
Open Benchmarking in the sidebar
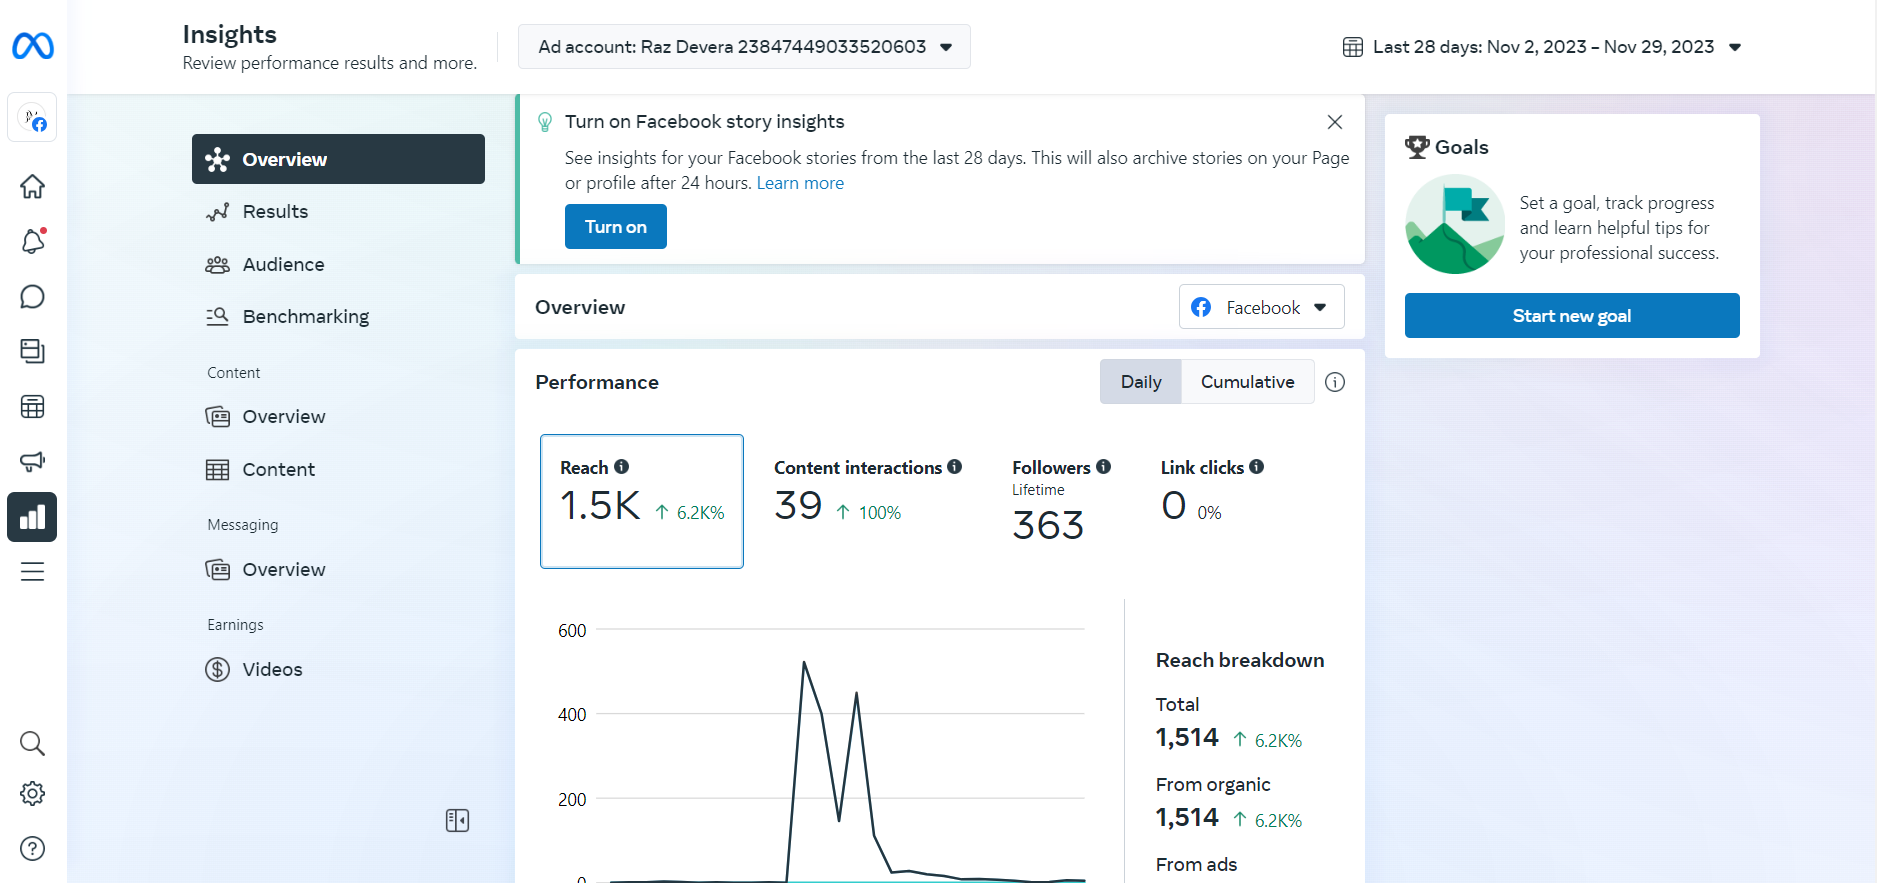[305, 317]
